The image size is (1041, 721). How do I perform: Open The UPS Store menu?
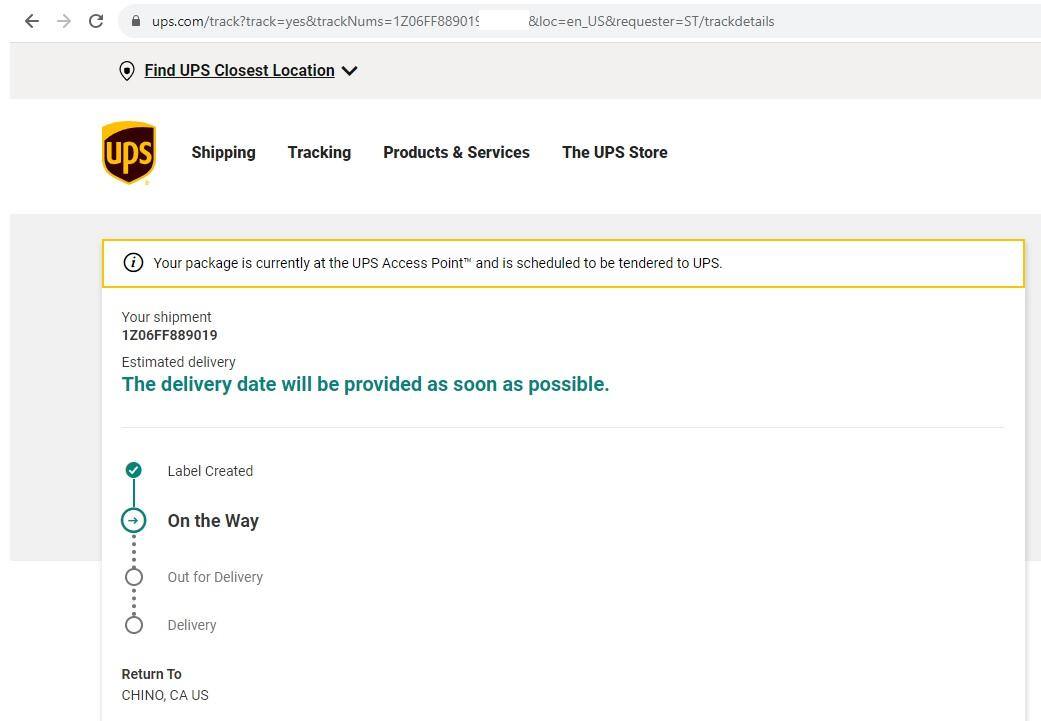tap(614, 153)
